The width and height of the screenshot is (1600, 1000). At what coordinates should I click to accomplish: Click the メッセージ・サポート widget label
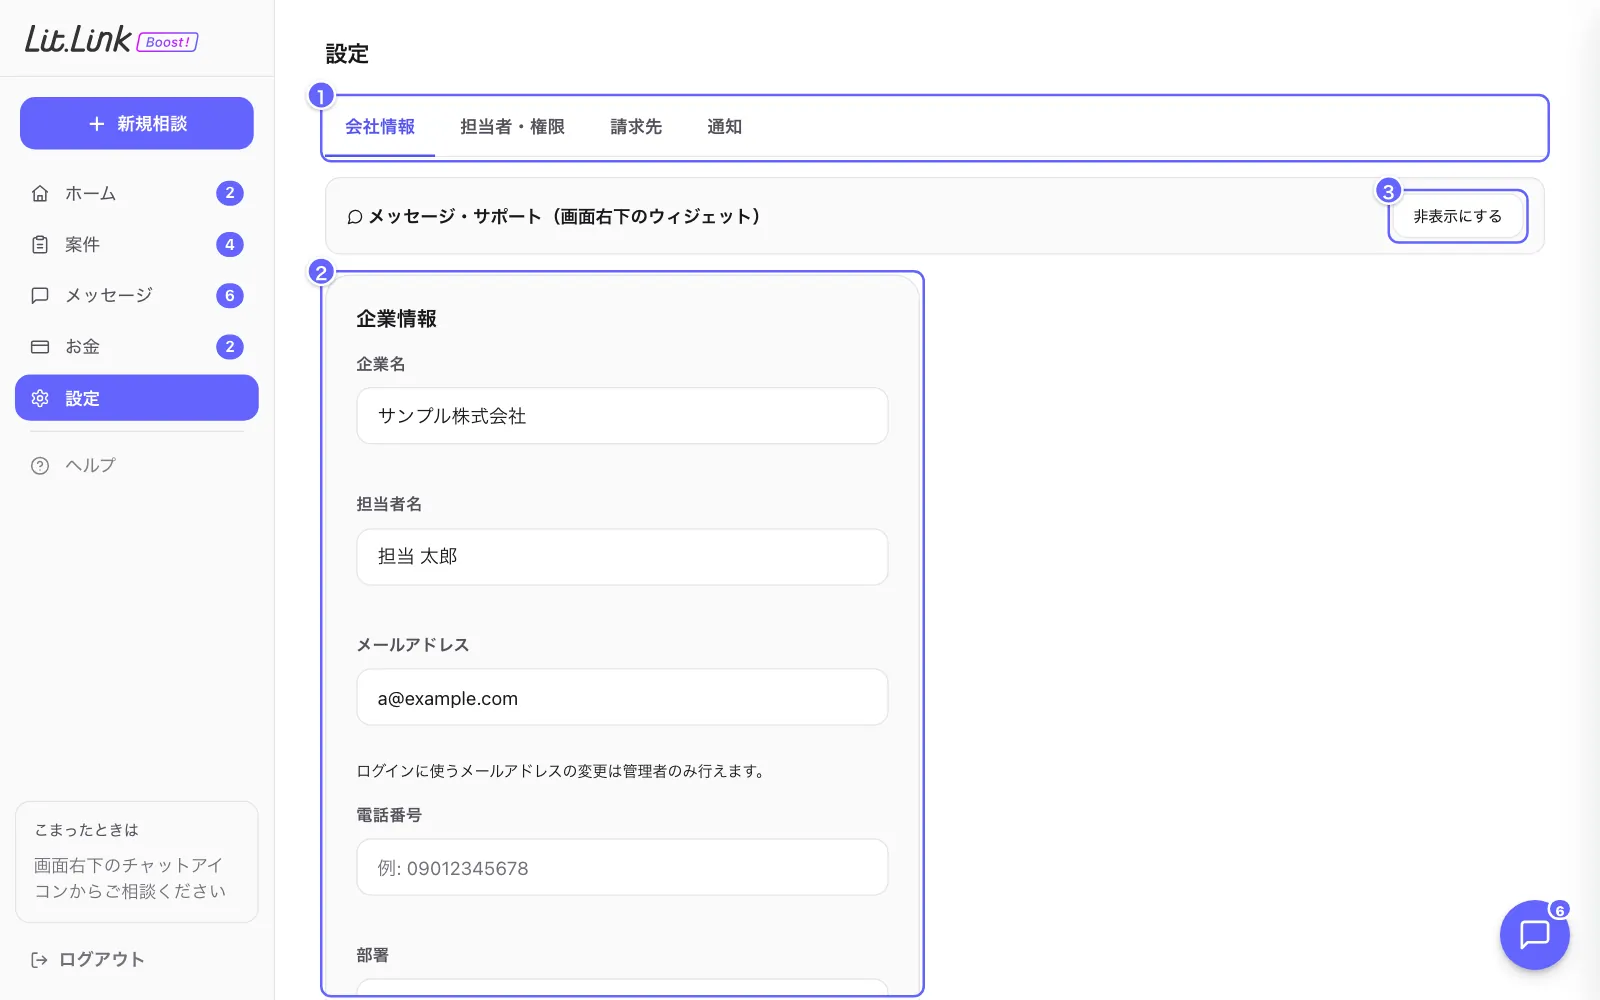(x=564, y=217)
